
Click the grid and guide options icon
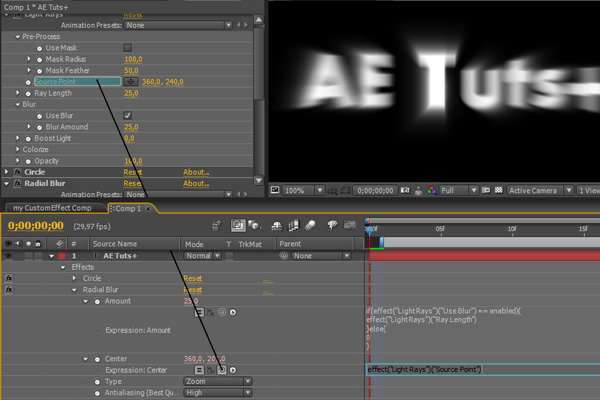click(x=332, y=190)
